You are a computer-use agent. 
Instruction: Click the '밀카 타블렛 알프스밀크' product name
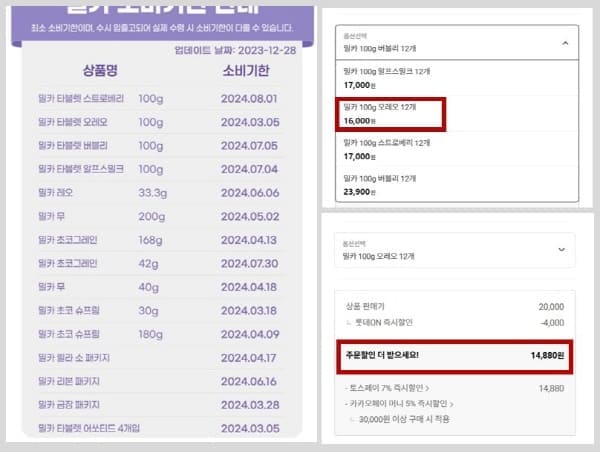pos(81,169)
